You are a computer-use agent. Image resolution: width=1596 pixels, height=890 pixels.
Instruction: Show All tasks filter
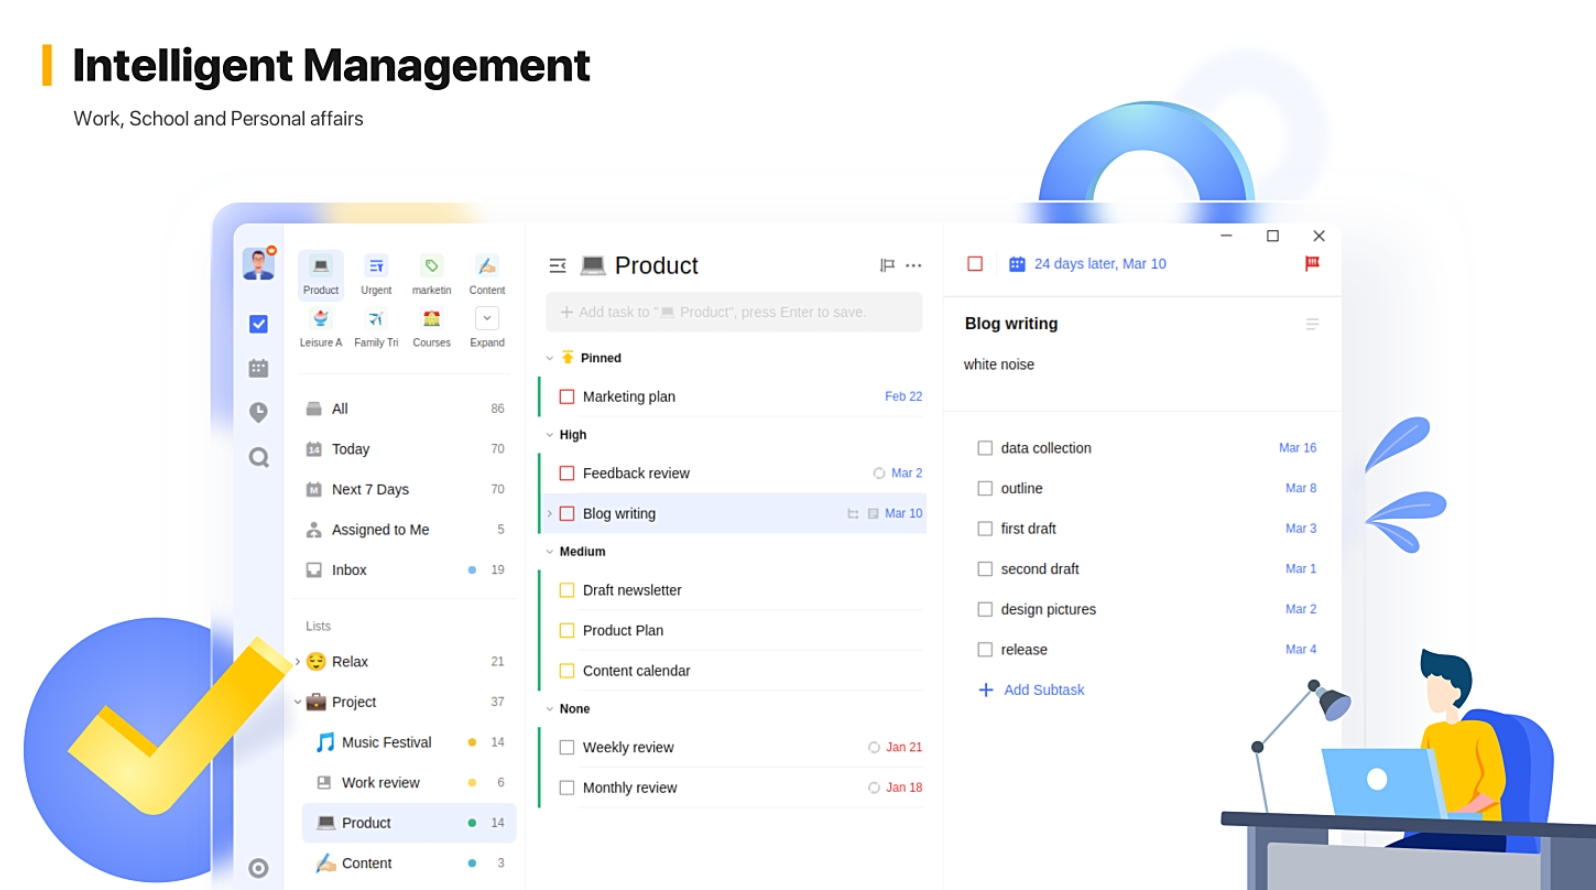click(x=407, y=409)
